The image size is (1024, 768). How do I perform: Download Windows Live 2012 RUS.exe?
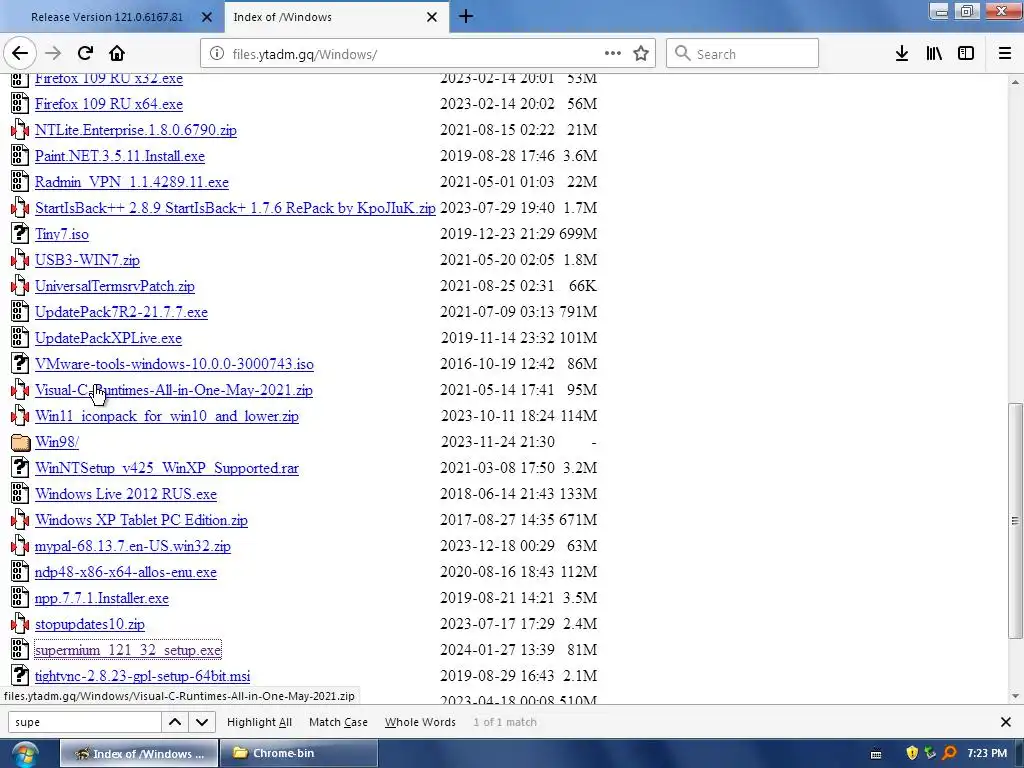click(125, 494)
